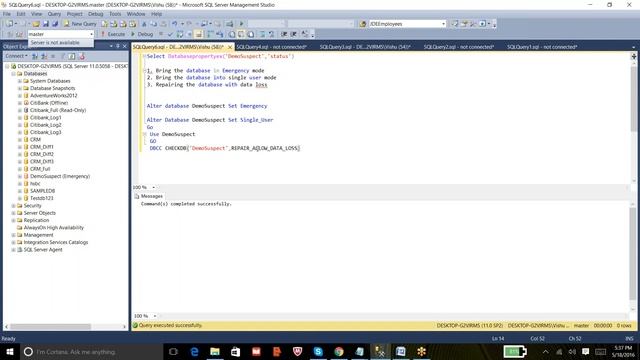Click the Task View taskbar icon
This screenshot has width=640, height=360.
[x=173, y=351]
